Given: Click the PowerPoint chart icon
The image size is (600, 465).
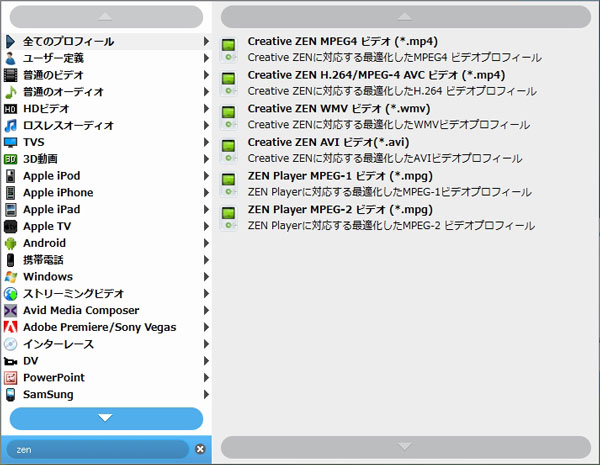Looking at the screenshot, I should pyautogui.click(x=11, y=378).
